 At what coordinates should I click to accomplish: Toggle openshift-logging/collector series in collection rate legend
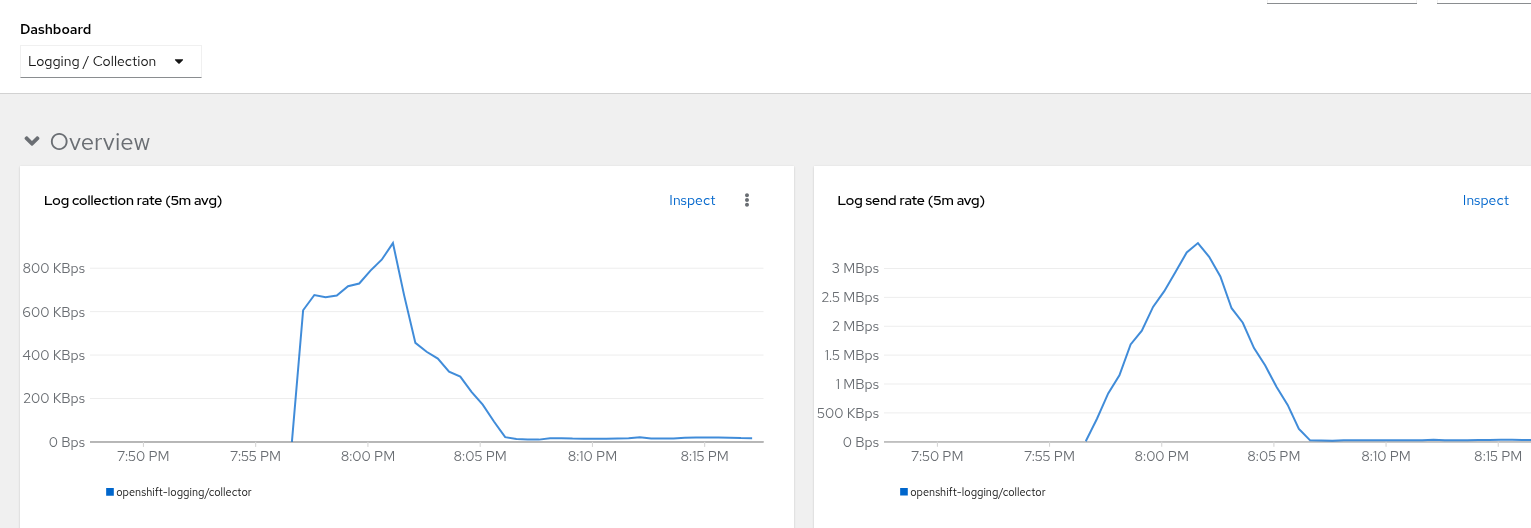tap(184, 492)
